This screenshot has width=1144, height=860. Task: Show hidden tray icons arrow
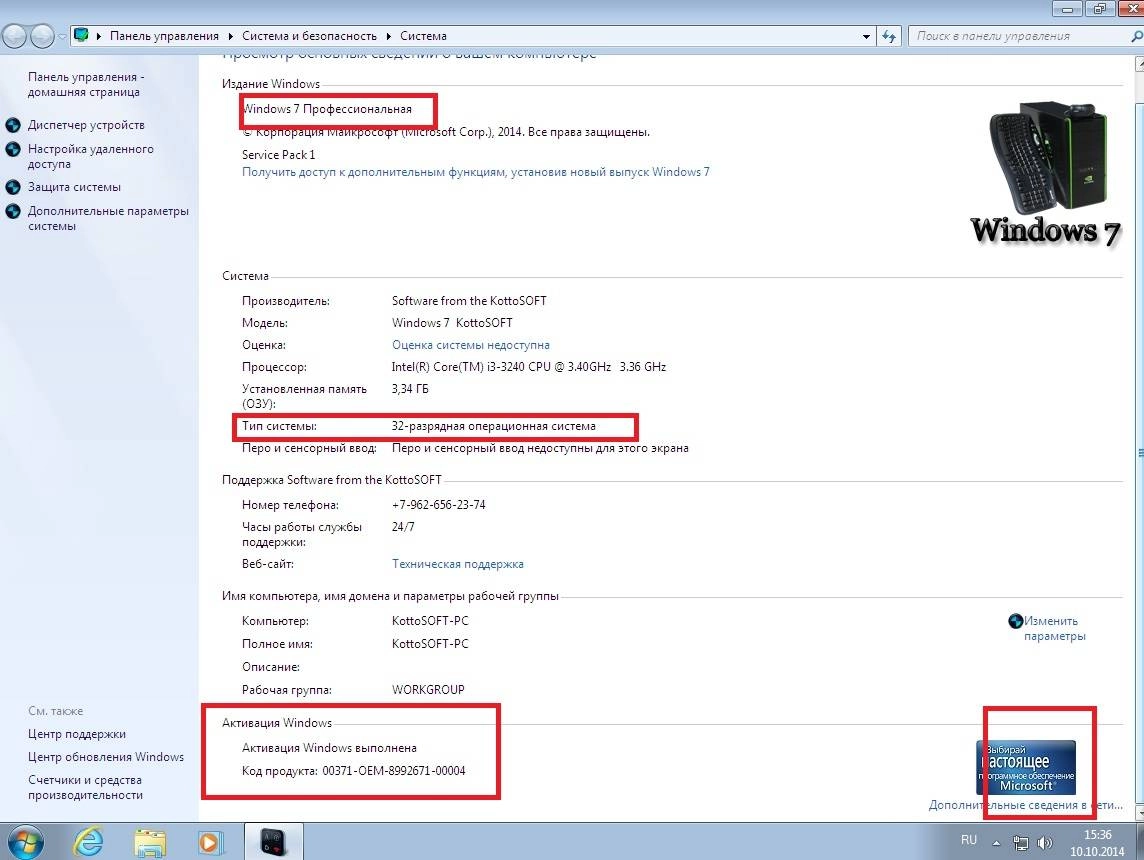[997, 843]
